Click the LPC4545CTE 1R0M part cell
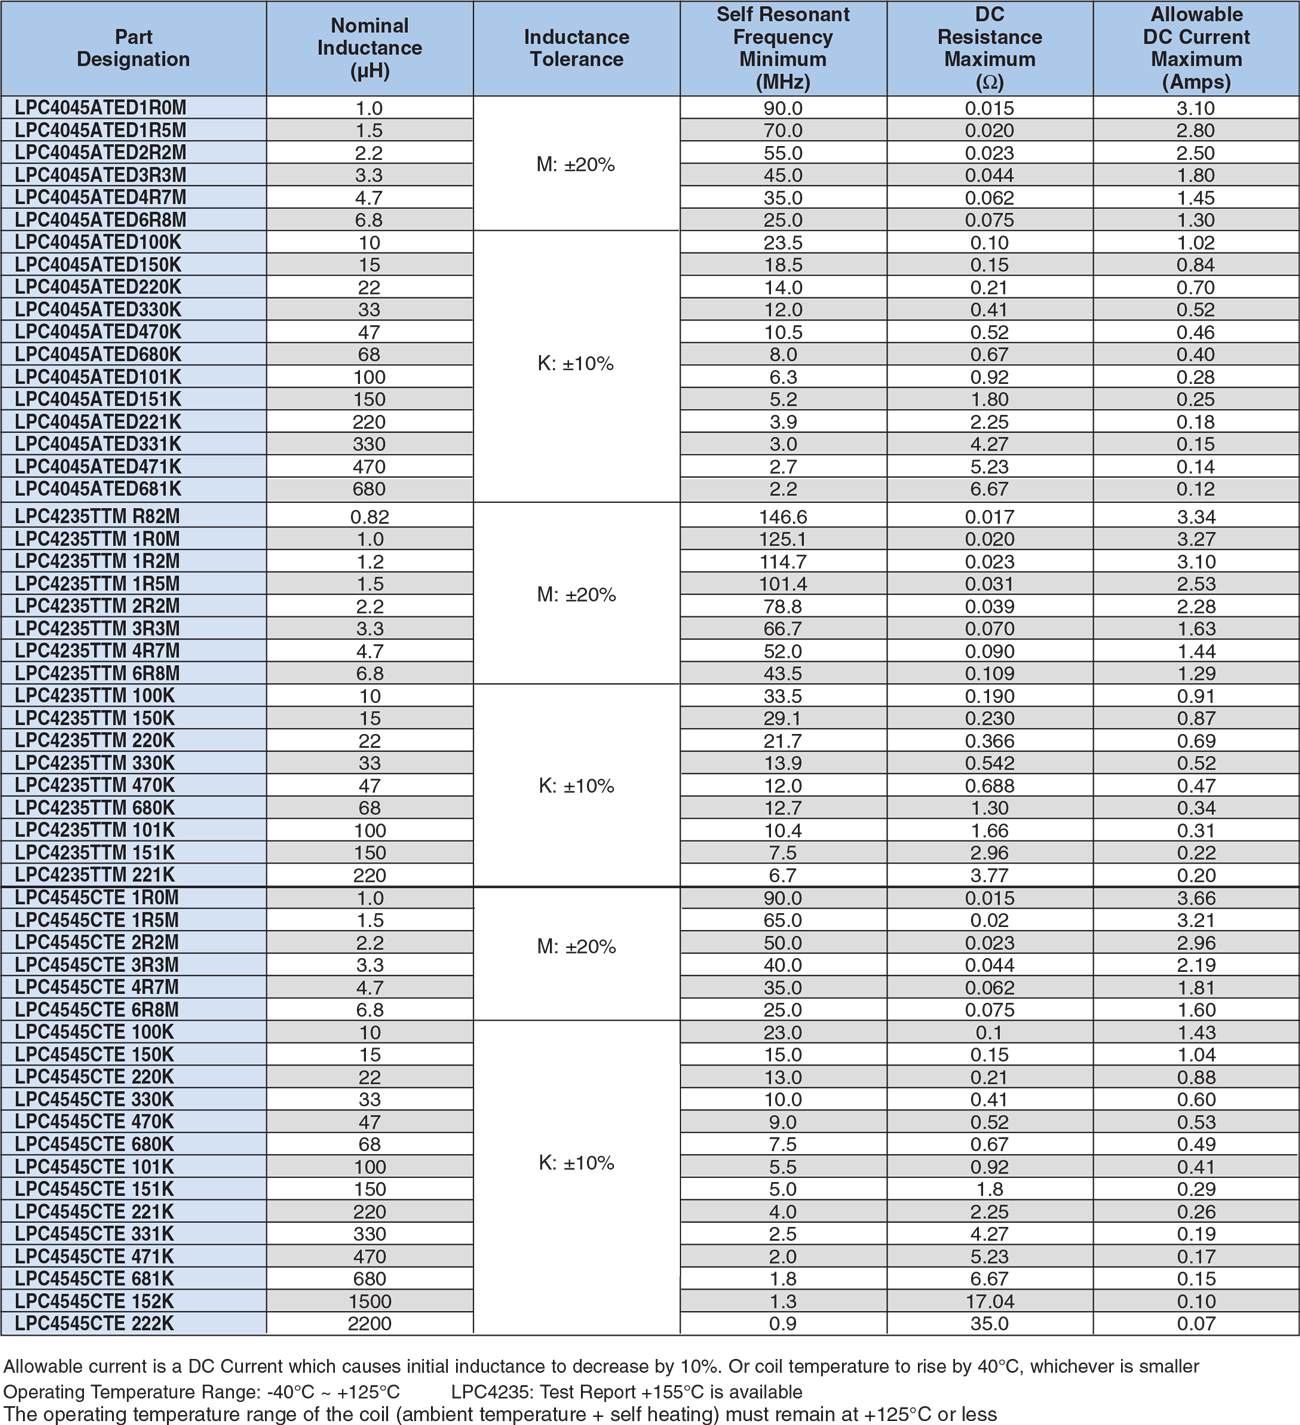1300x1425 pixels. pos(97,898)
